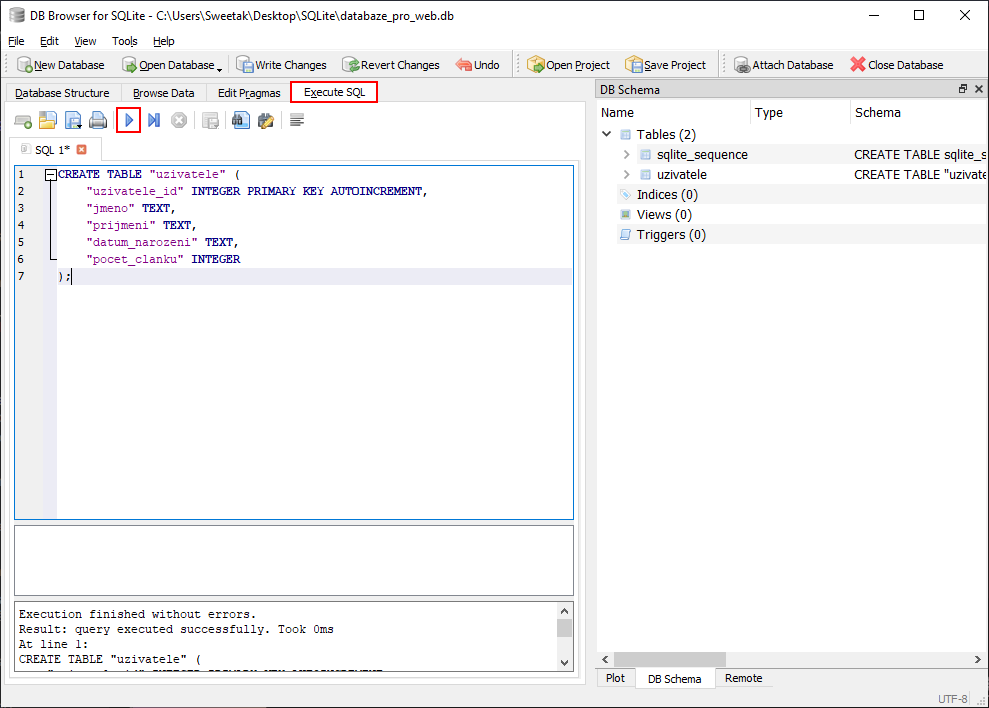This screenshot has width=989, height=708.
Task: Close the SQL 1 editor tab
Action: tap(81, 150)
